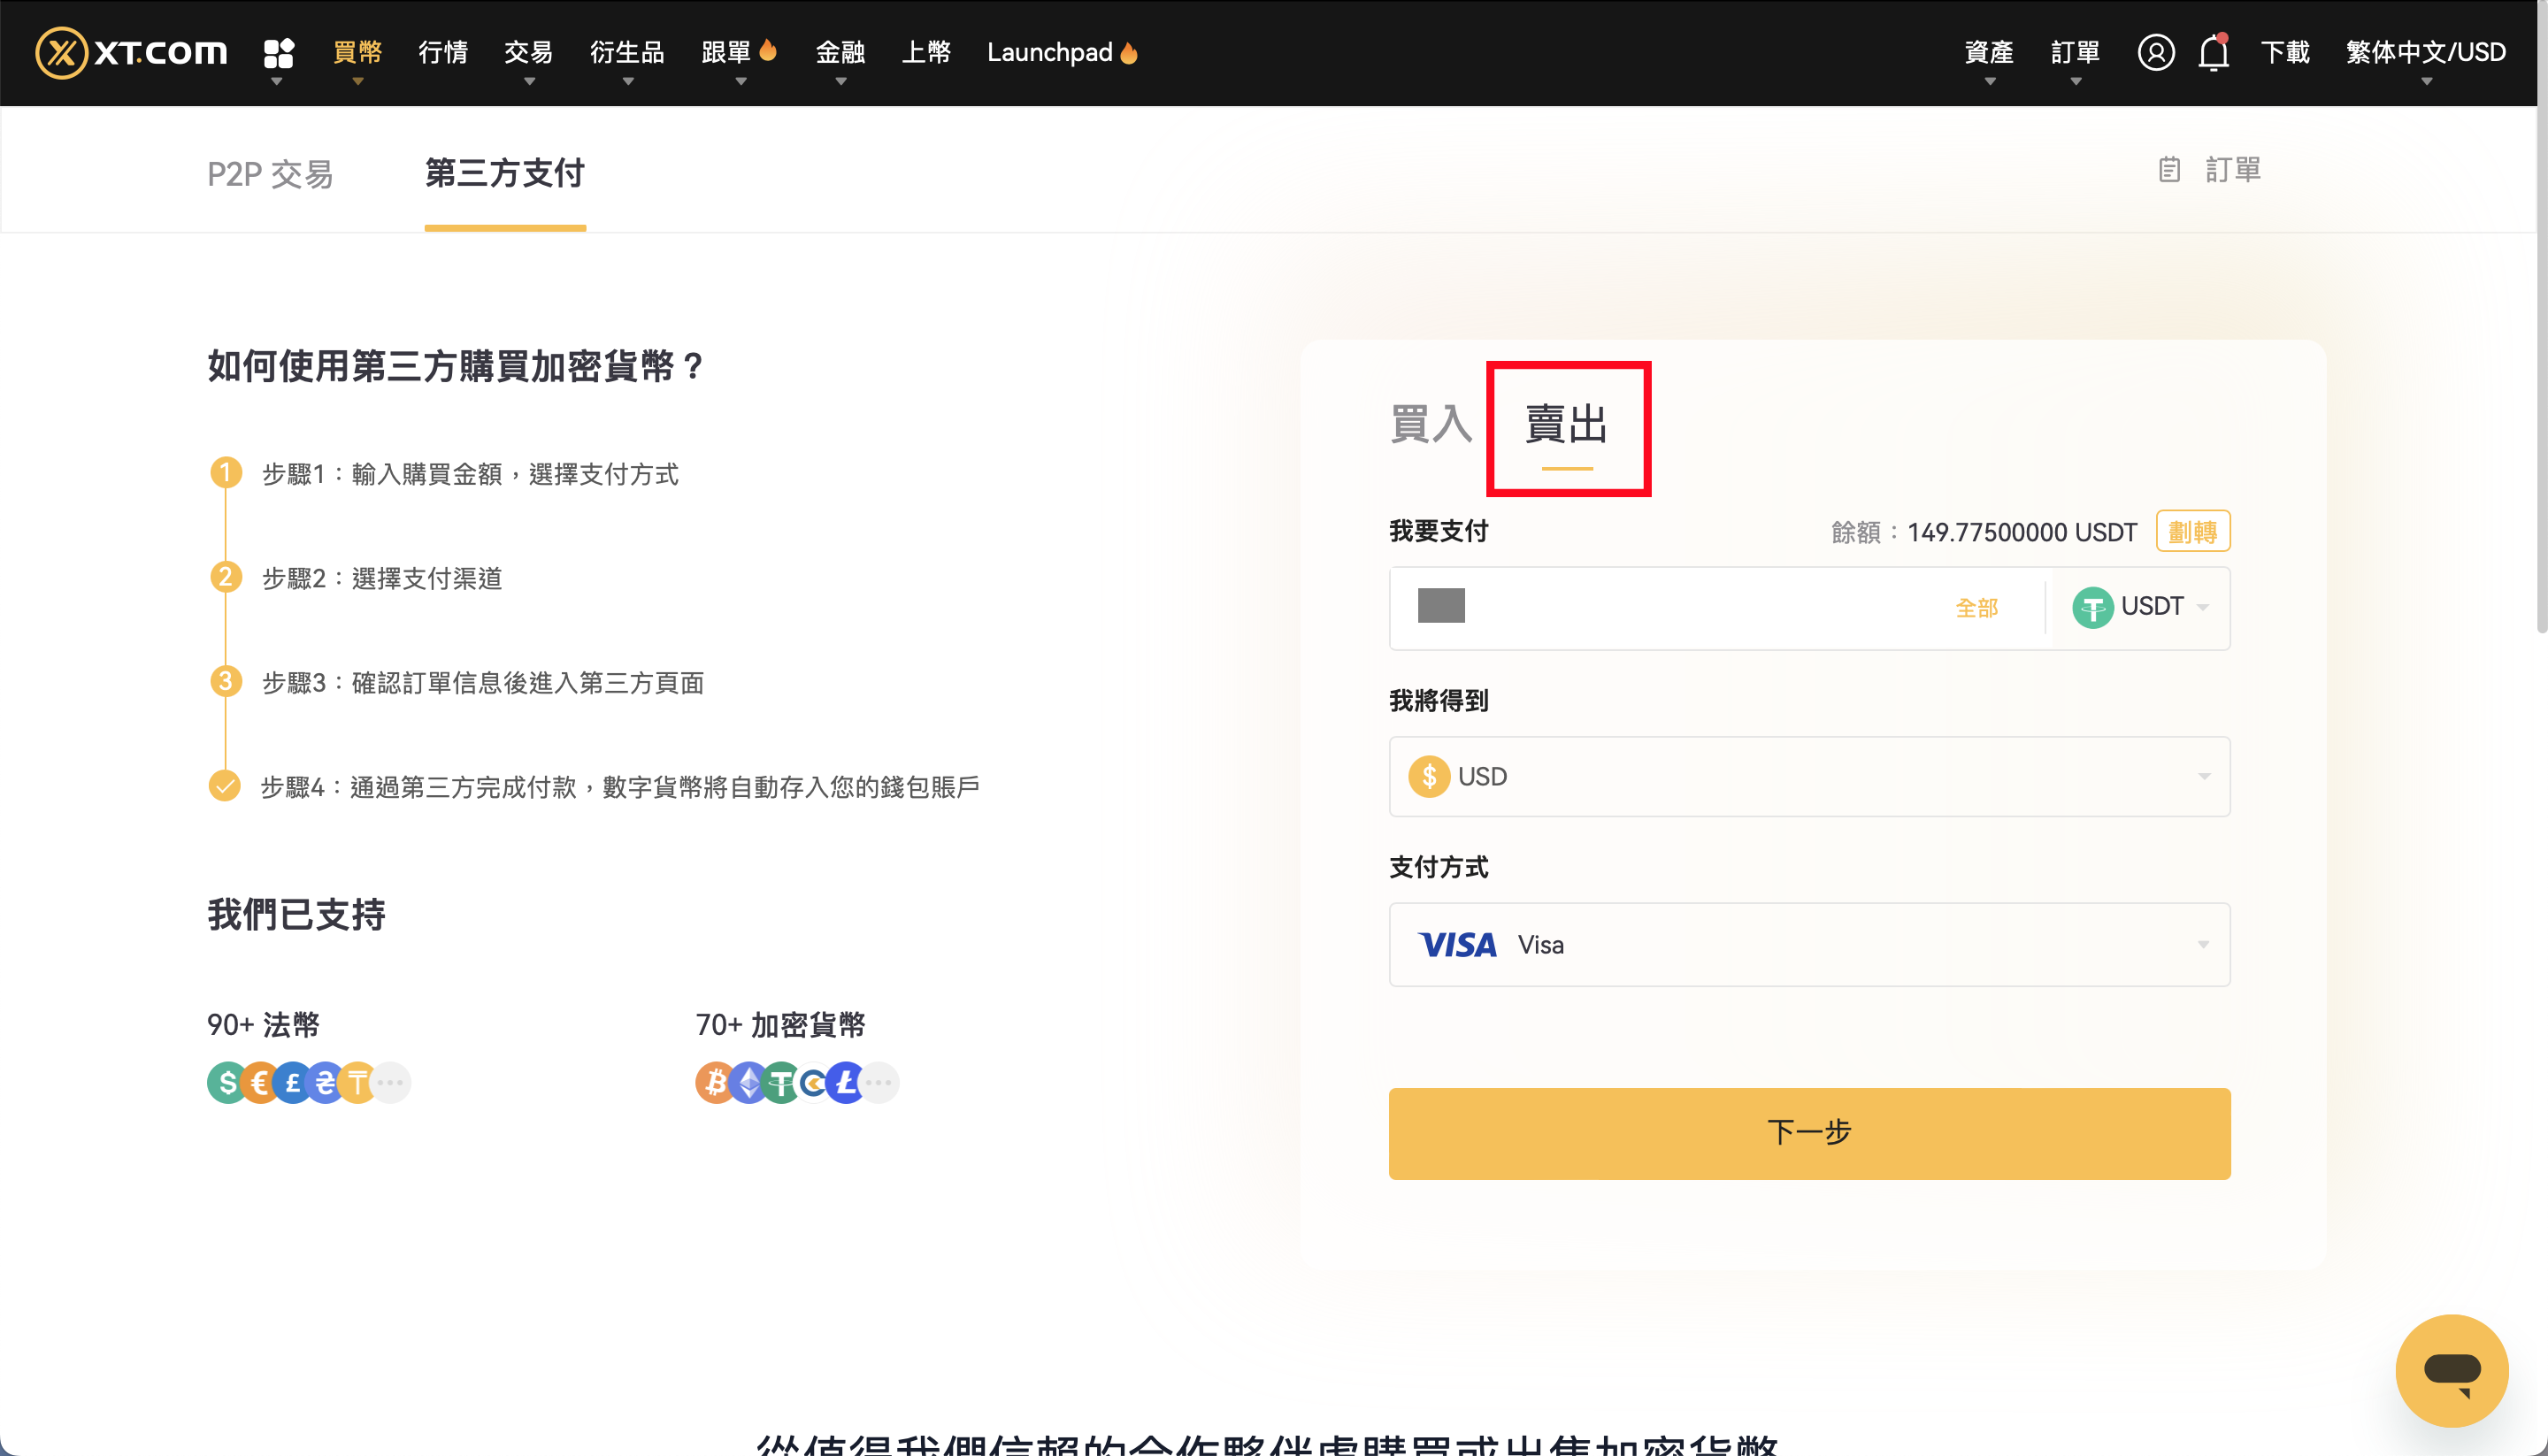Open 行情 markets page

[443, 52]
